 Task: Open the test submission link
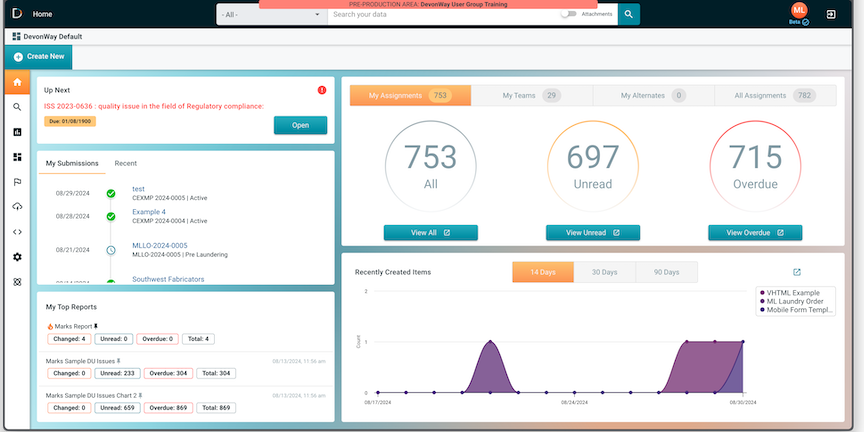click(138, 189)
